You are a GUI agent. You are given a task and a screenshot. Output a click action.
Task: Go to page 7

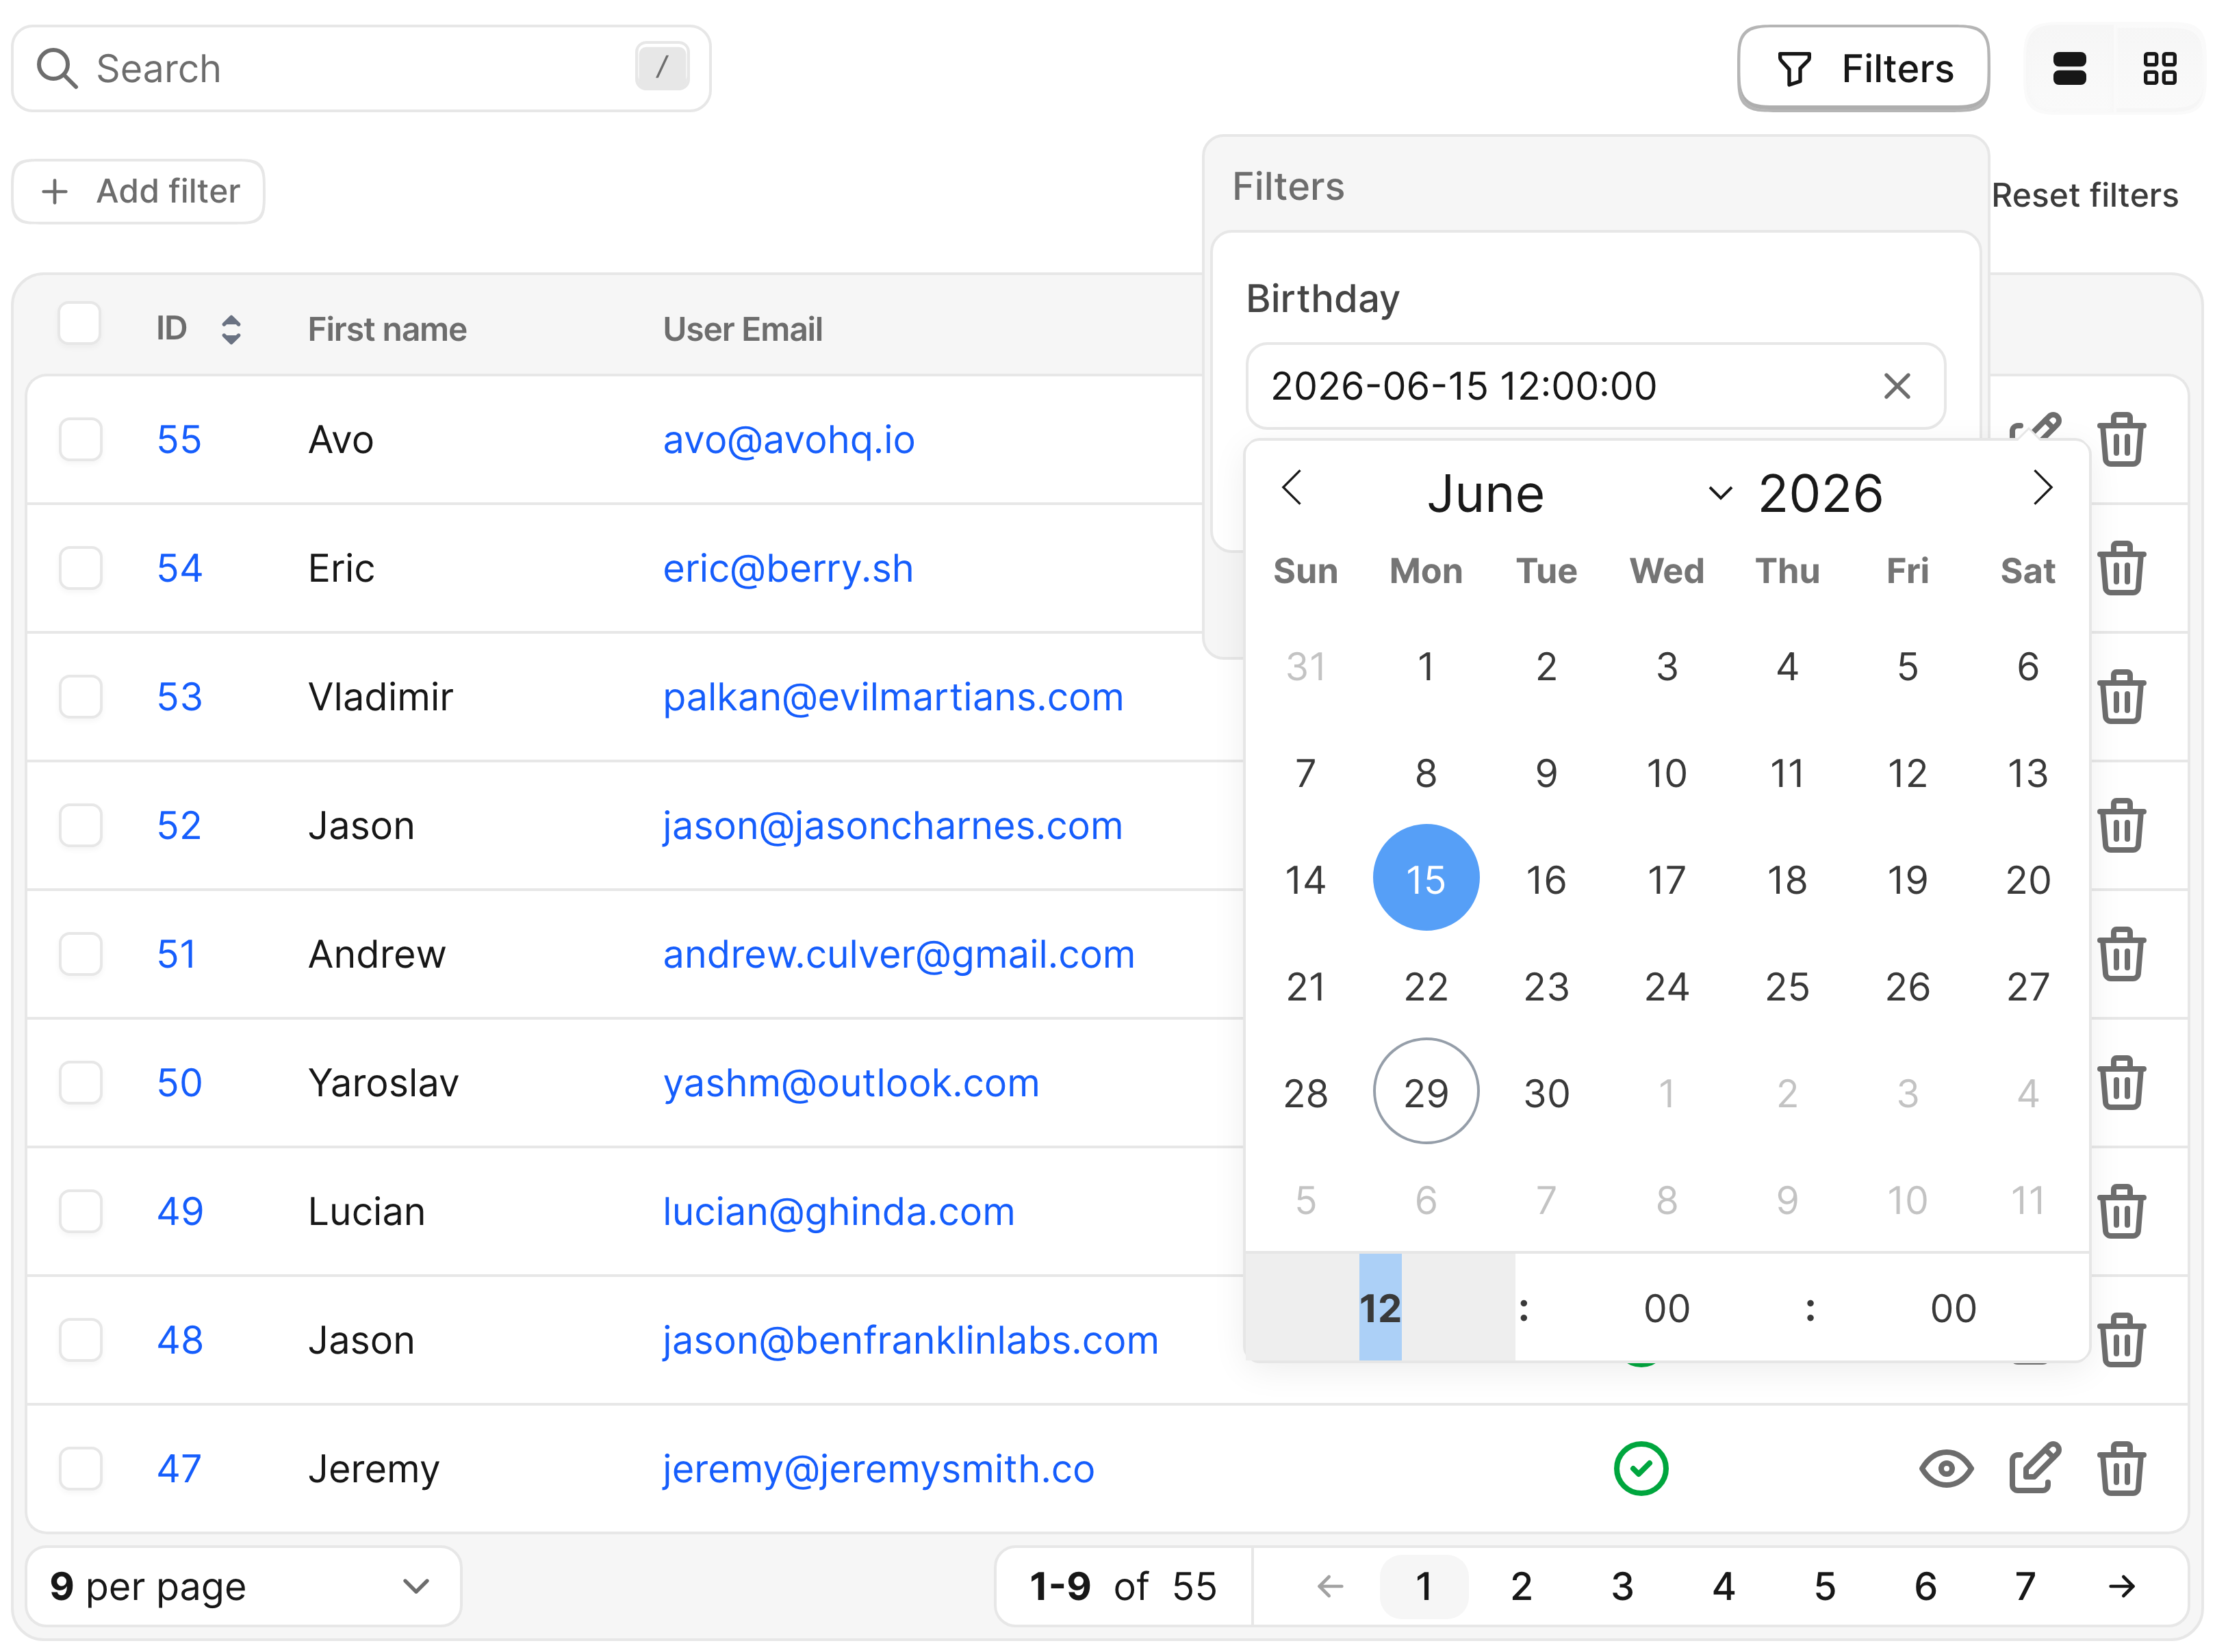click(x=2025, y=1586)
